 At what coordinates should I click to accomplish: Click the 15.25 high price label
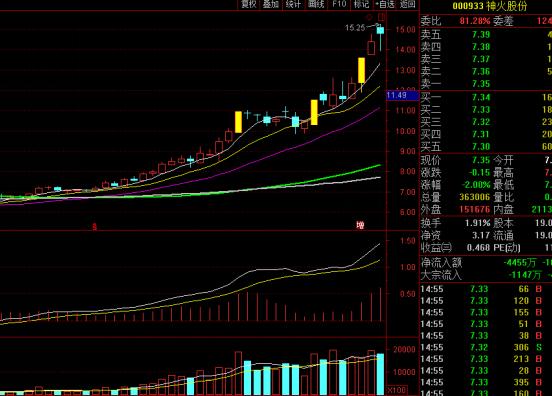(355, 28)
